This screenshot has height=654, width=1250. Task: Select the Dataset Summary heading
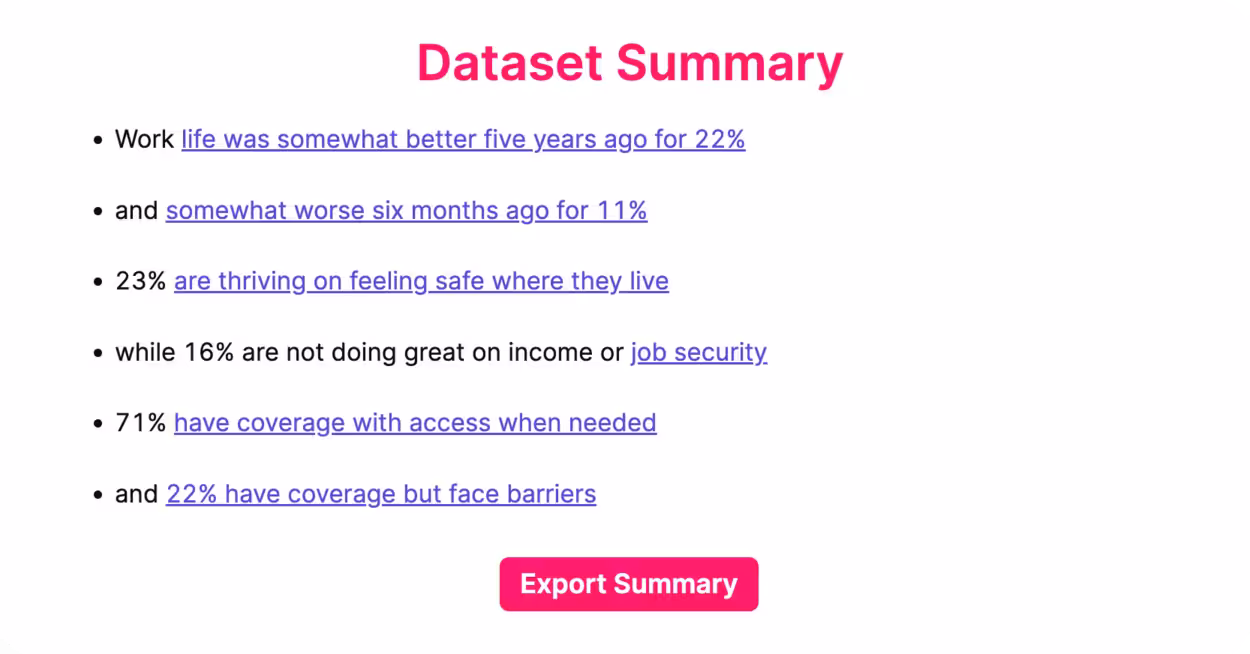click(628, 62)
